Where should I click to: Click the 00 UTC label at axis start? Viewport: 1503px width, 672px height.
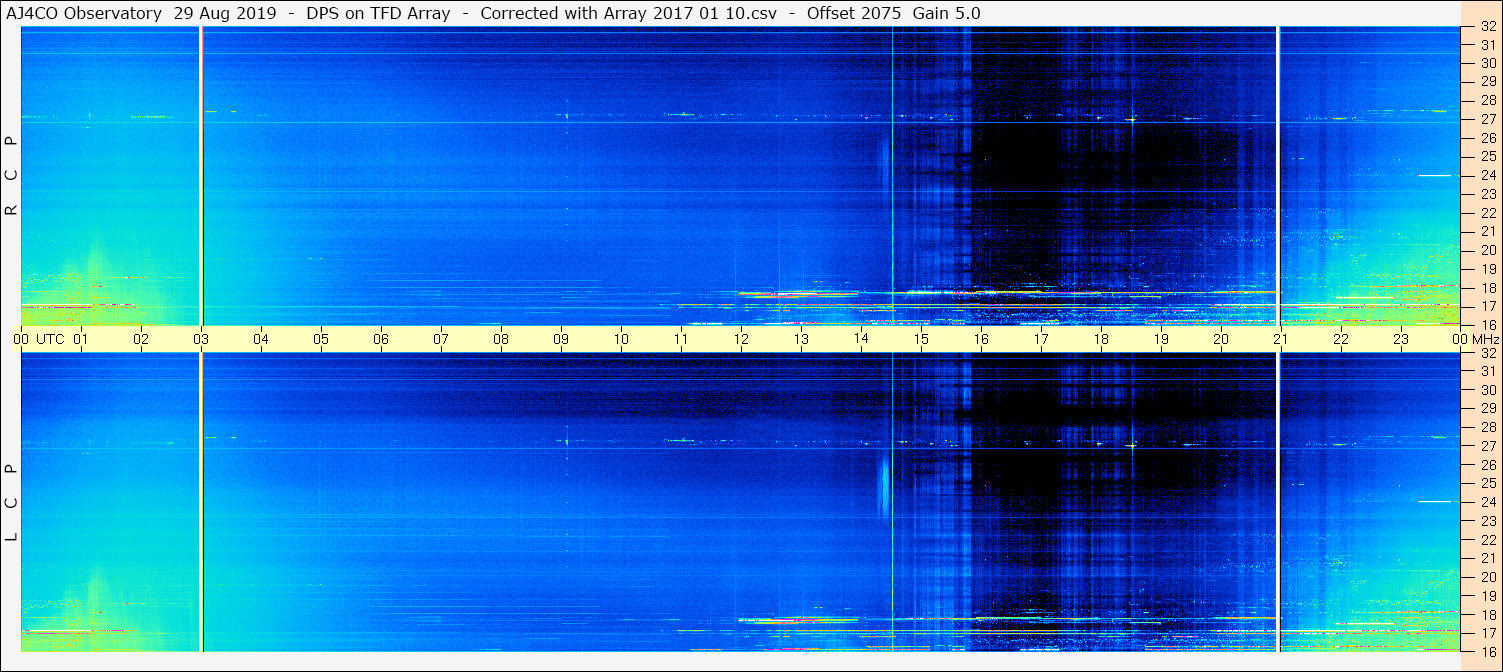[42, 339]
